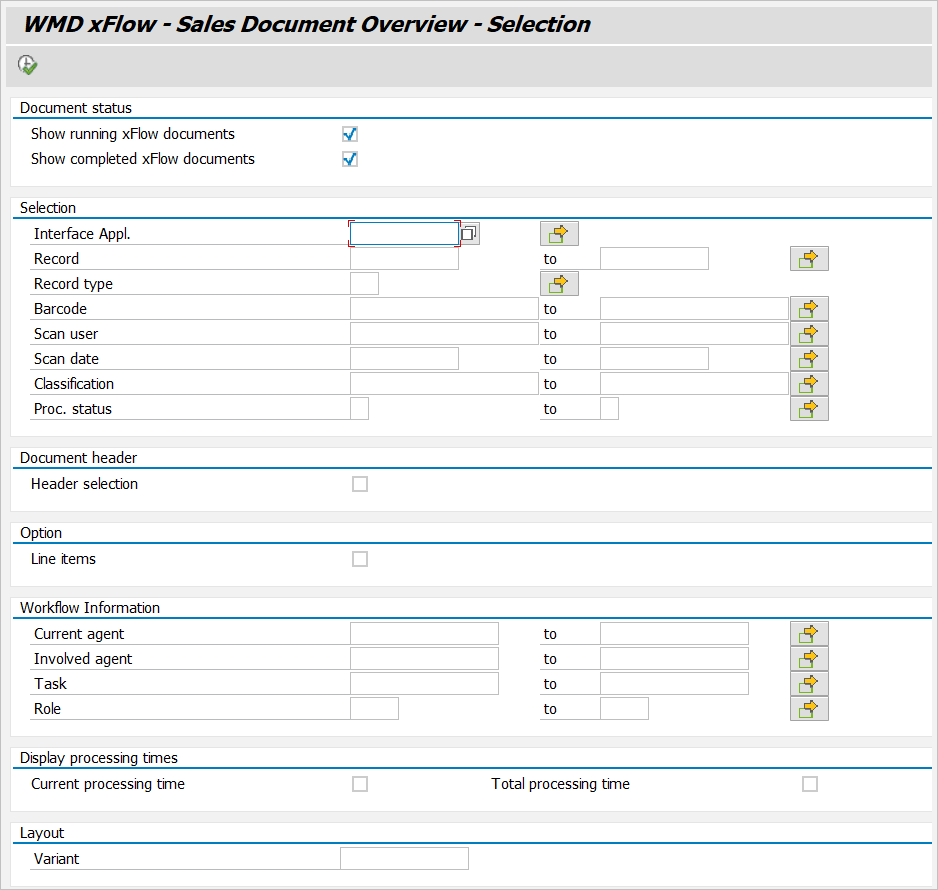Open multiple selection for Barcode
Image resolution: width=938 pixels, height=890 pixels.
pos(809,309)
